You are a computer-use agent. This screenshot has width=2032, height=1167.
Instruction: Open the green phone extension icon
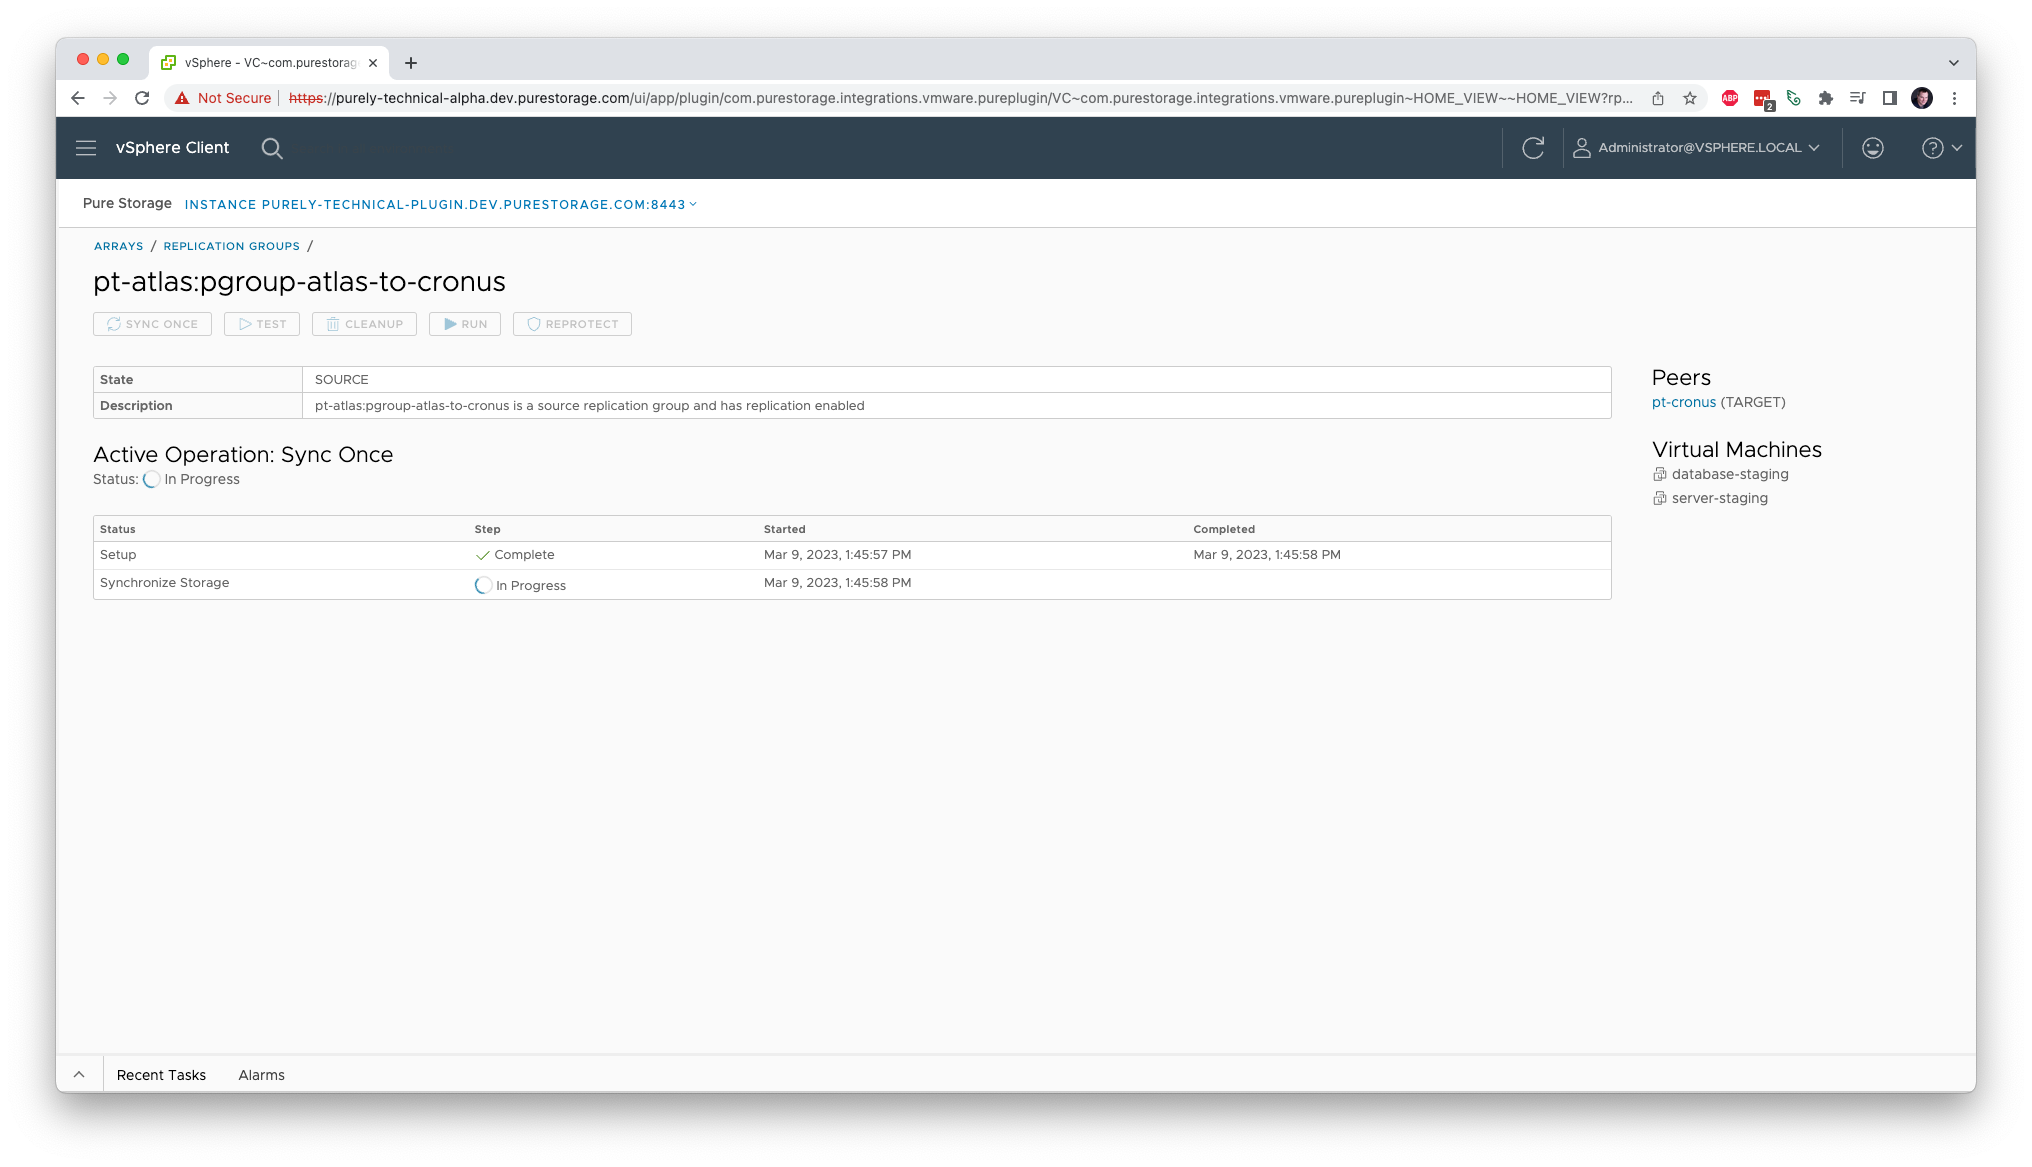pyautogui.click(x=1794, y=98)
